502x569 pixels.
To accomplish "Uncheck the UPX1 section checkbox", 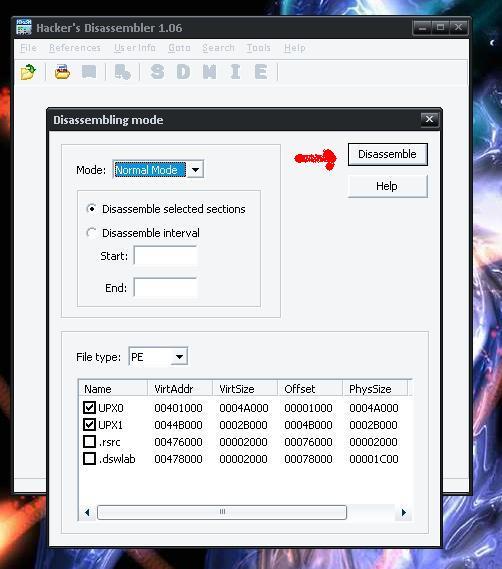I will click(x=89, y=425).
